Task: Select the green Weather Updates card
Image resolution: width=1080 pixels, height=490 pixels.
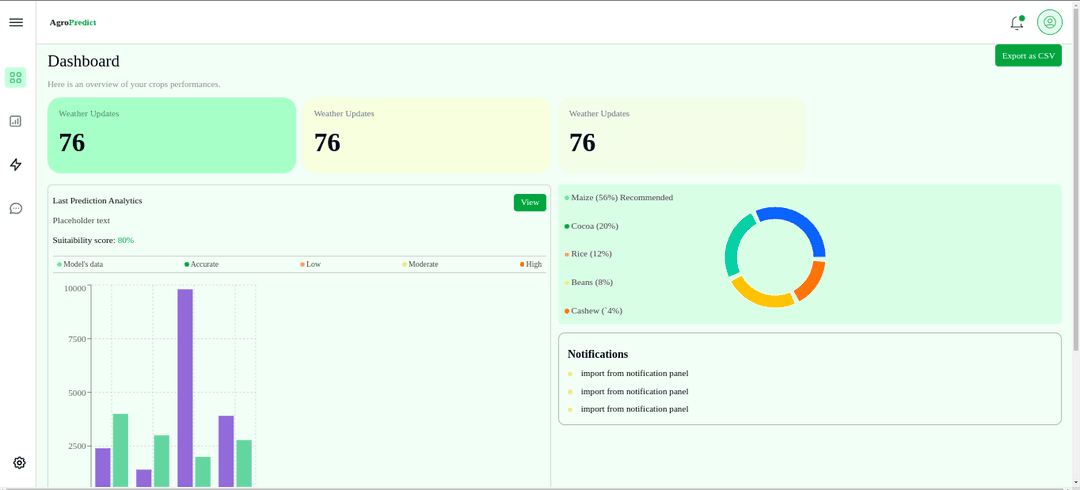Action: pos(172,135)
